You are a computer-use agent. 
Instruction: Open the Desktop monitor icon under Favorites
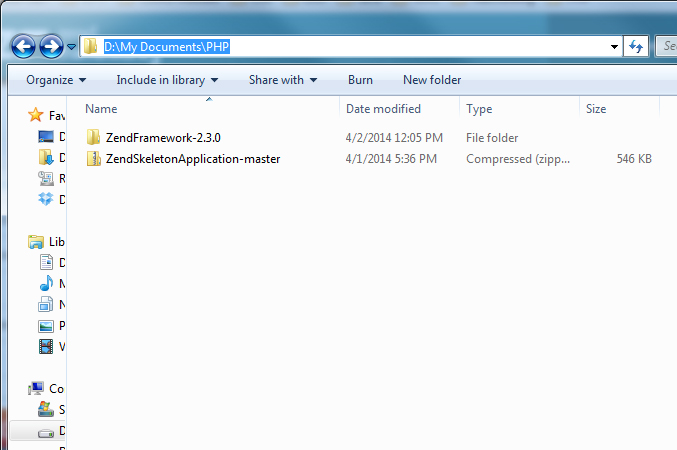46,136
